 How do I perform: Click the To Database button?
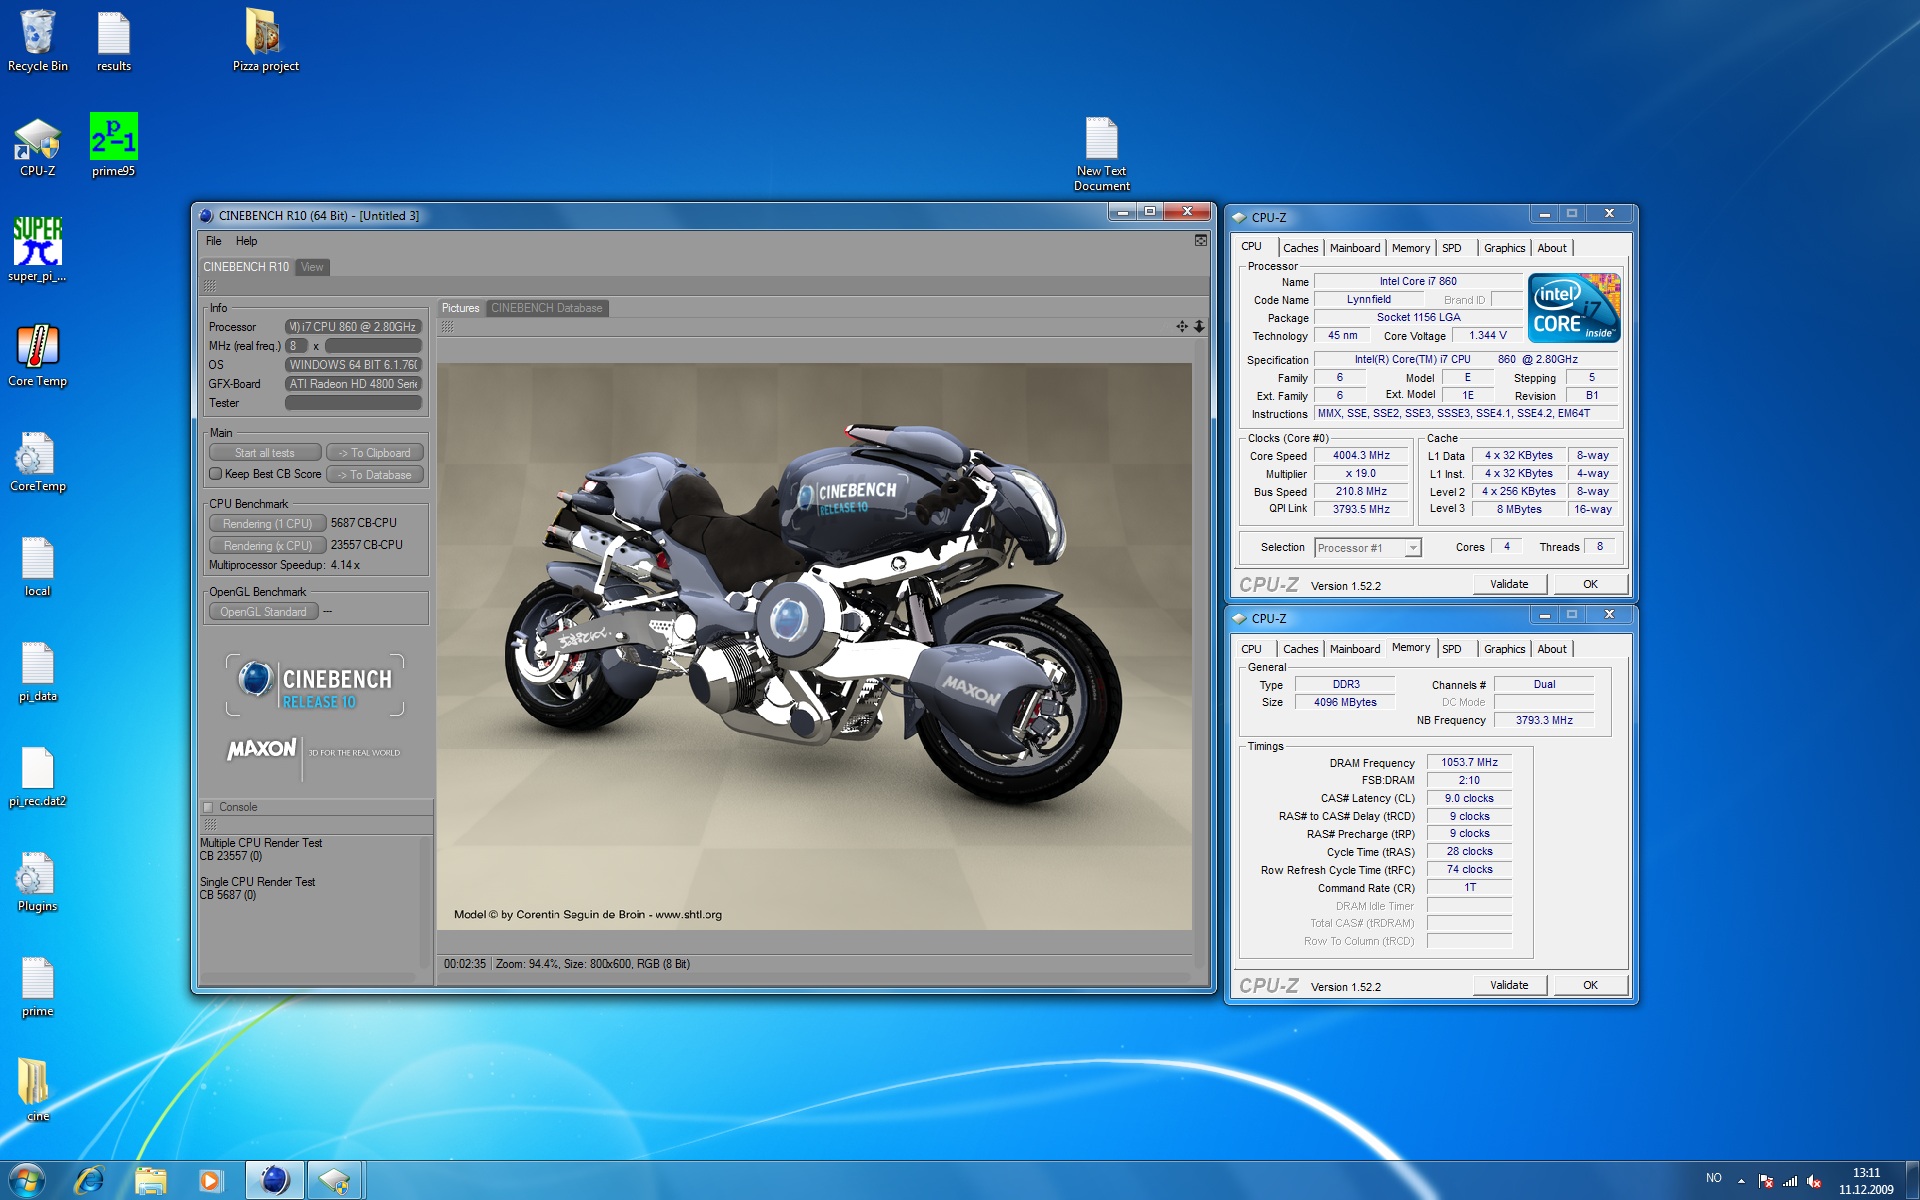coord(375,475)
